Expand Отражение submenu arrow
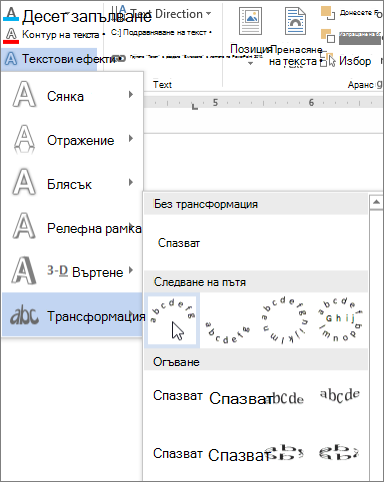 pos(131,139)
